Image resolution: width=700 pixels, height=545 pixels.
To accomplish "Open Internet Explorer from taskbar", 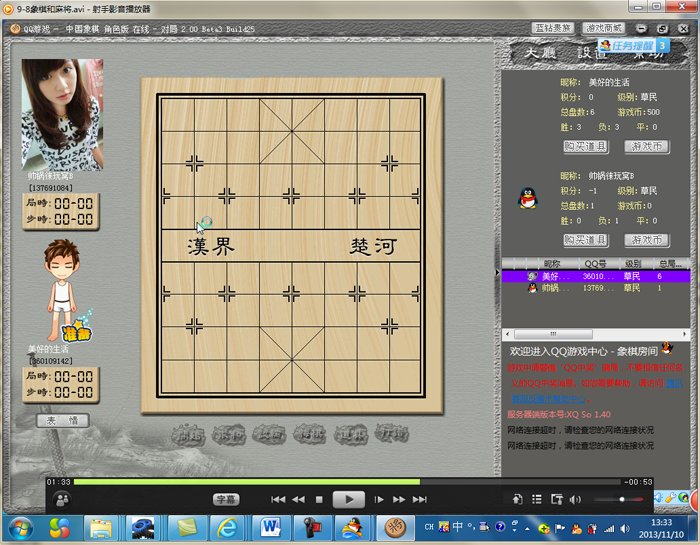I will 227,529.
